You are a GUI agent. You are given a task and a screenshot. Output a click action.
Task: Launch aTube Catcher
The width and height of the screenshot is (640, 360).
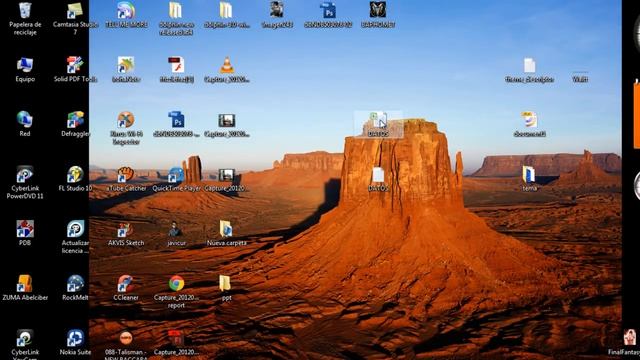coord(126,175)
